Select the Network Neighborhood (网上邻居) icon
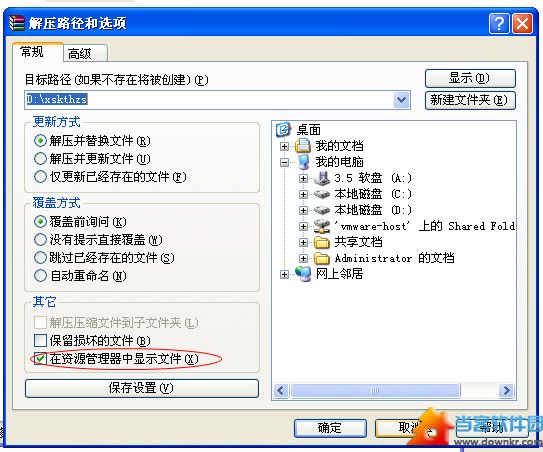Image resolution: width=543 pixels, height=452 pixels. 303,274
